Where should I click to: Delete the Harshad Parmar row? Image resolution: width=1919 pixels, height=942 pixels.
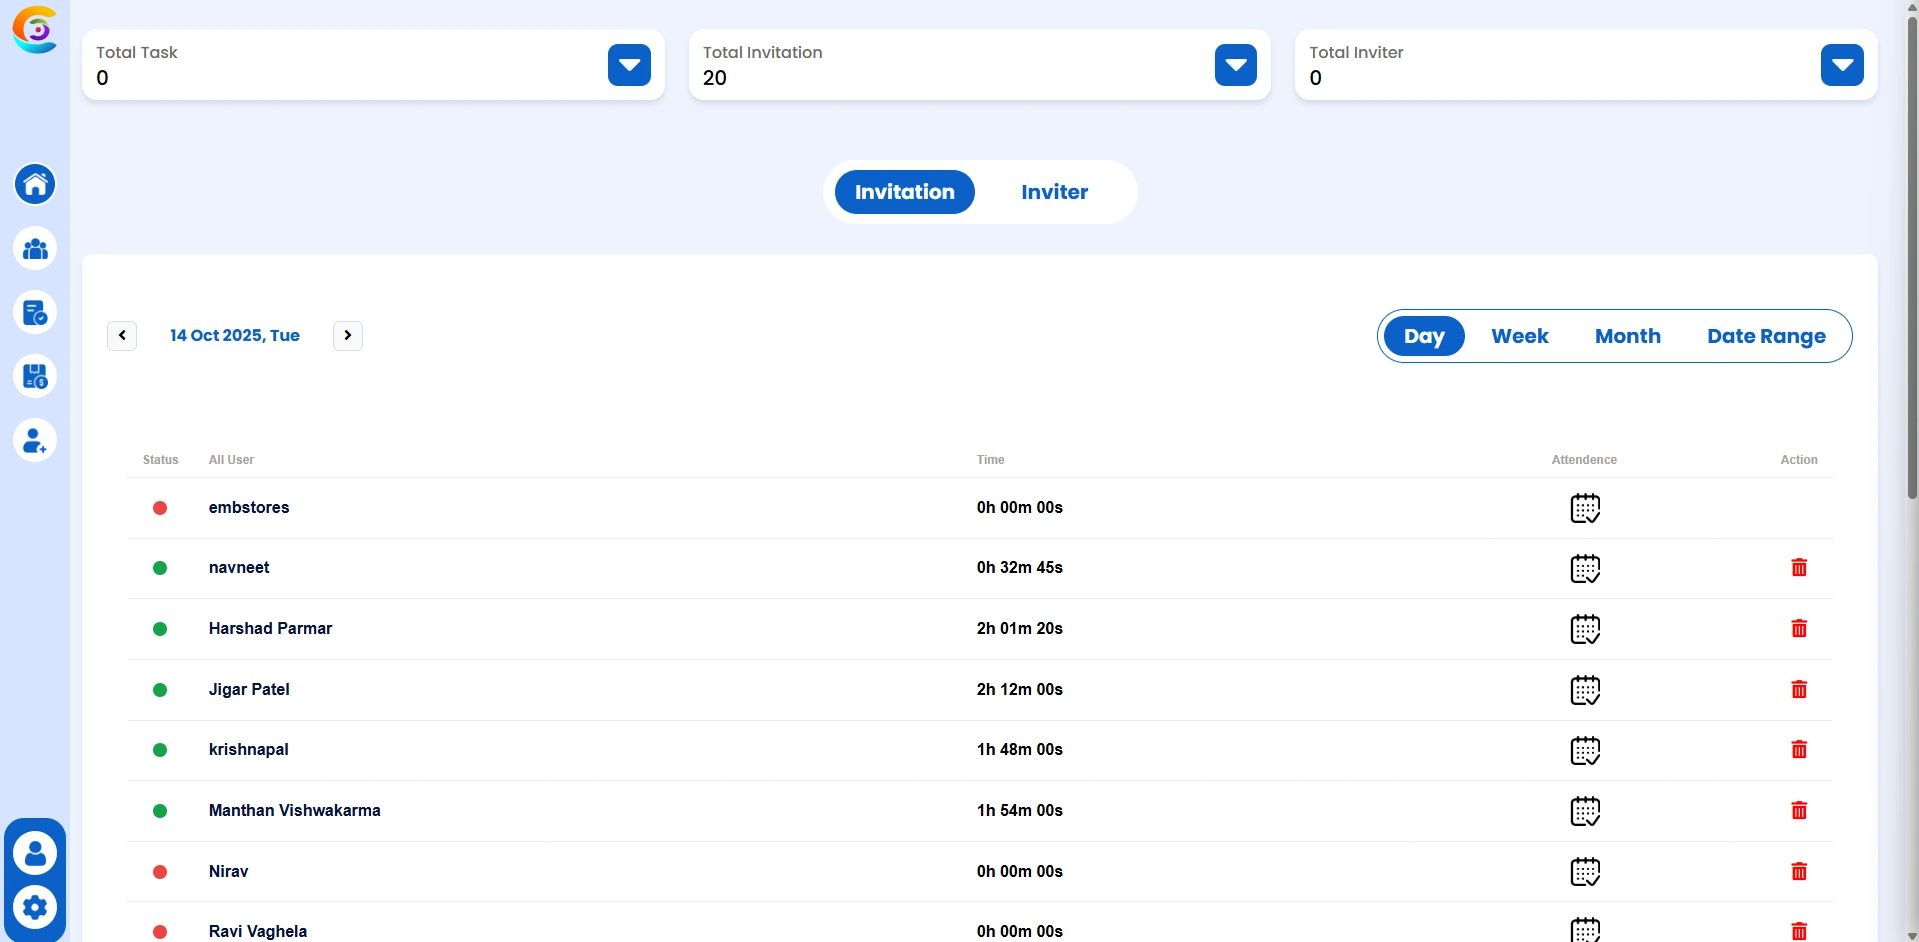[x=1798, y=629]
